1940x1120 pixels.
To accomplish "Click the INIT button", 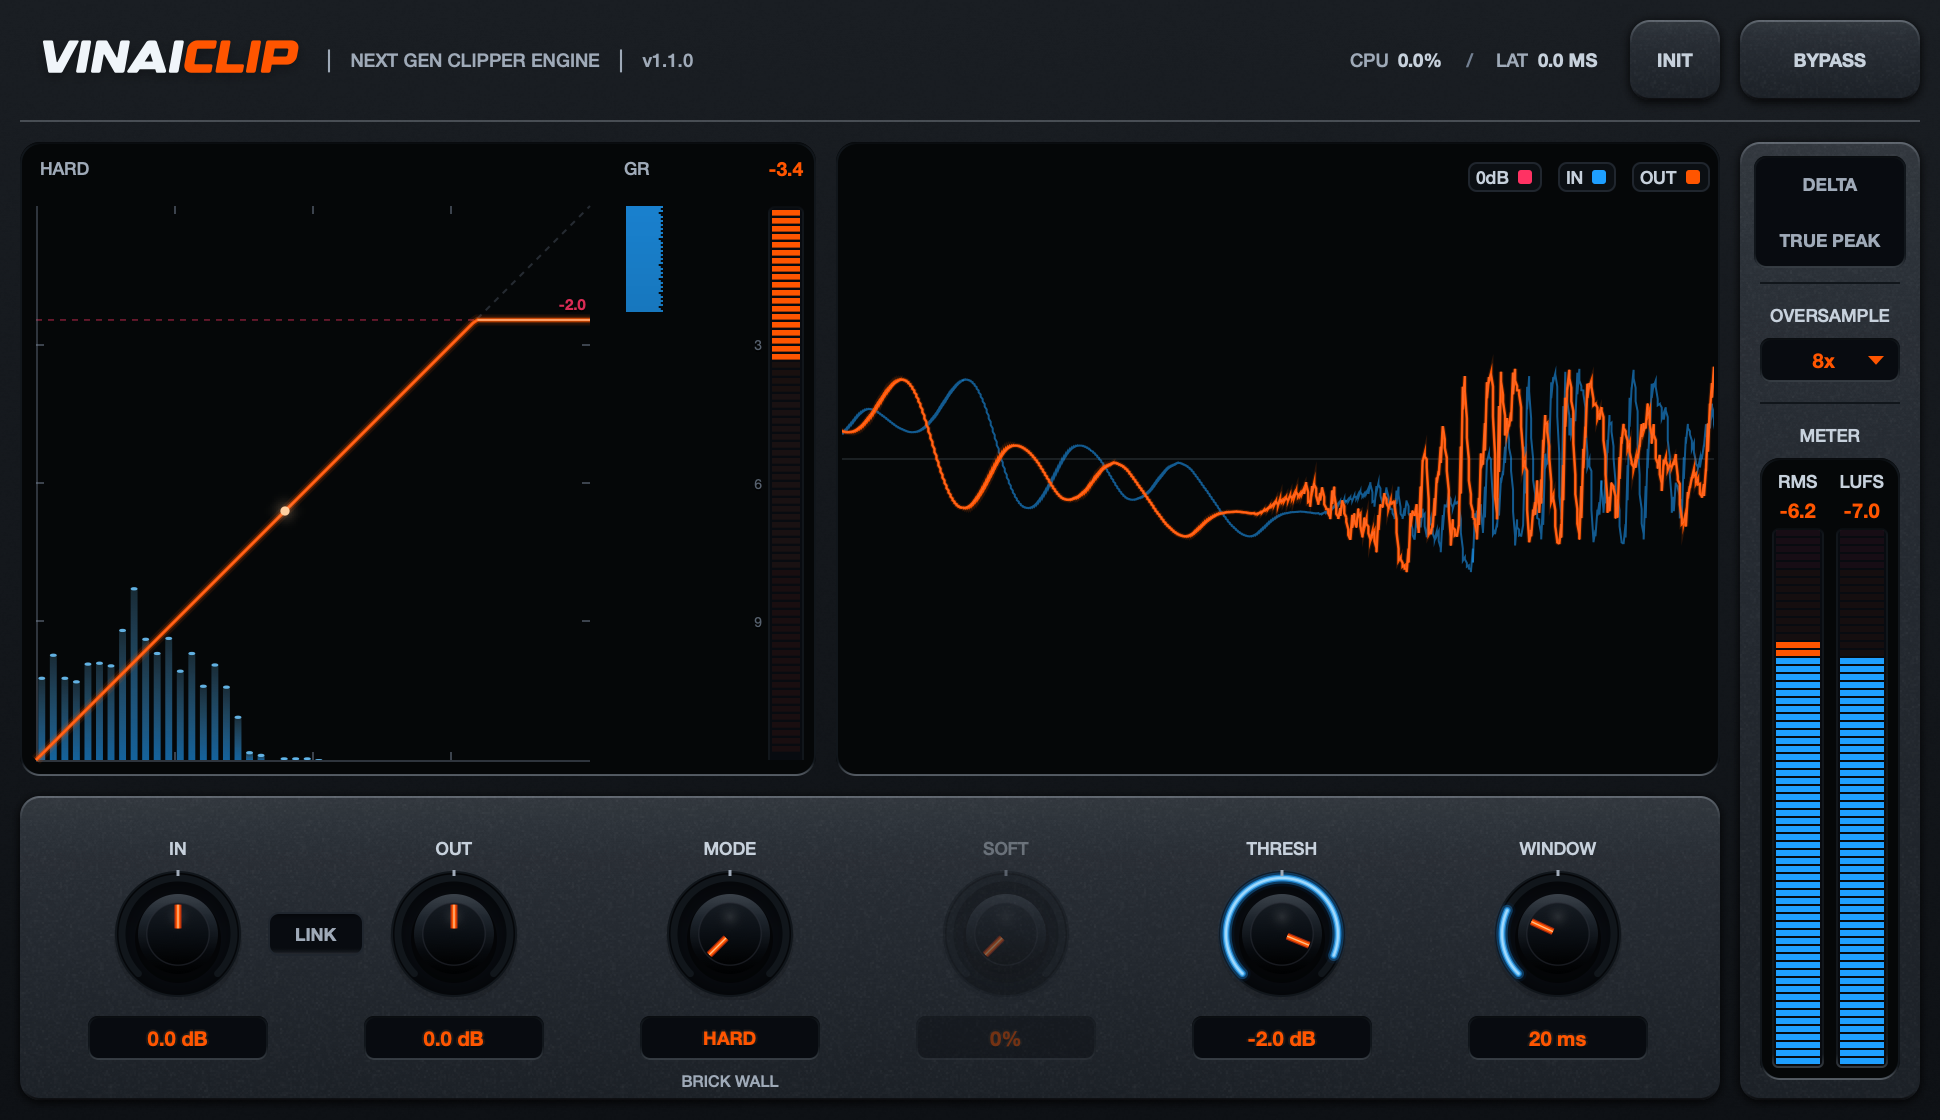I will 1674,60.
